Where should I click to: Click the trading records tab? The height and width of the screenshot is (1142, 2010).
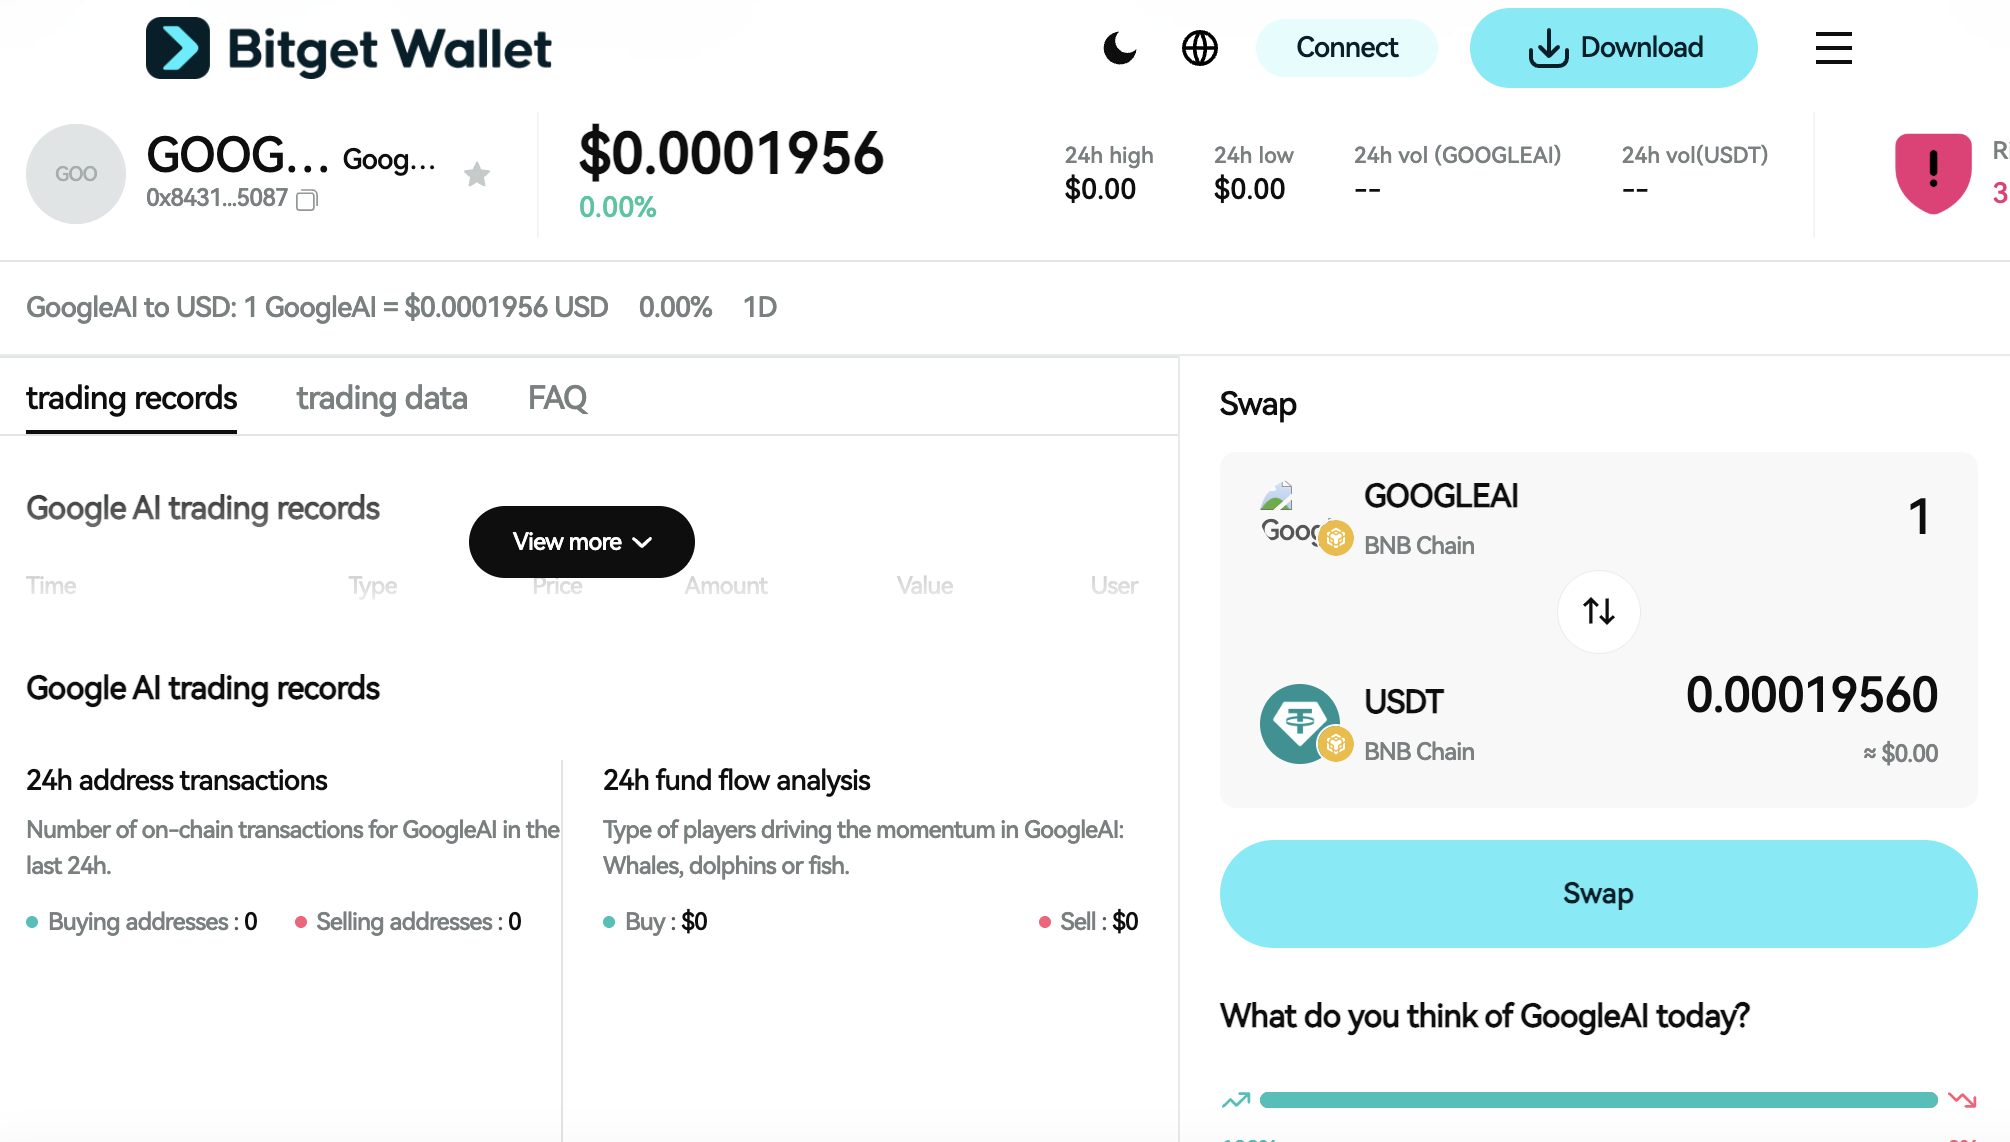[x=131, y=397]
